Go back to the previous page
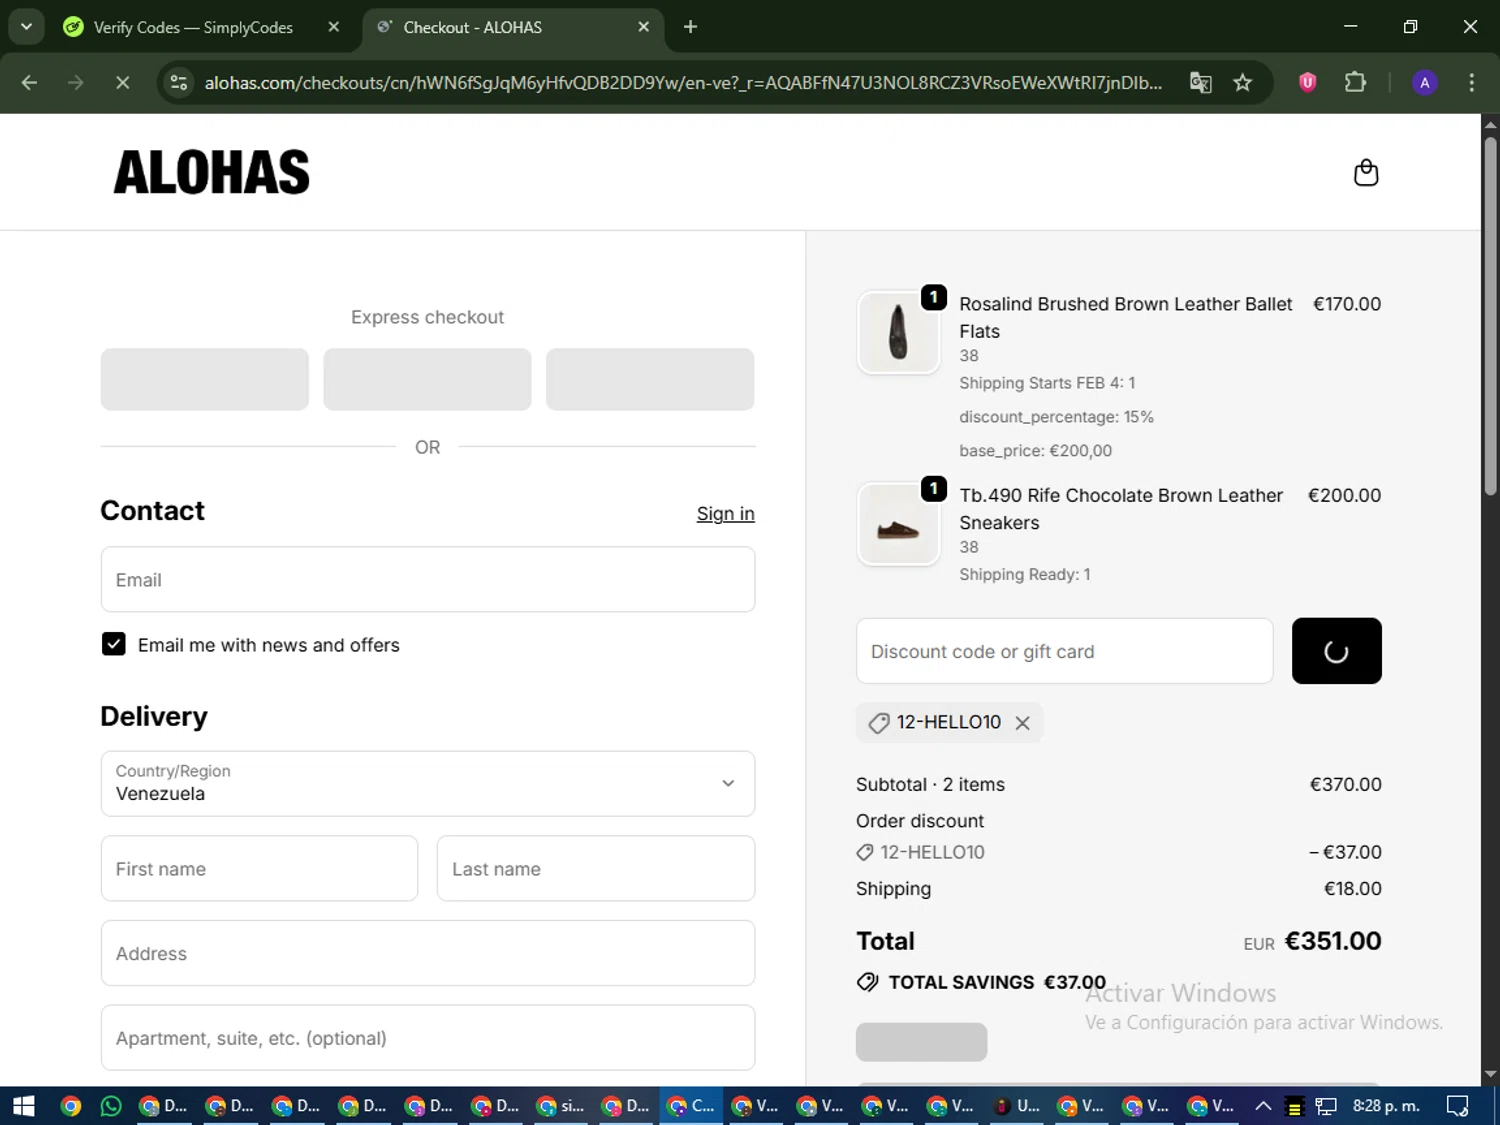 click(29, 83)
